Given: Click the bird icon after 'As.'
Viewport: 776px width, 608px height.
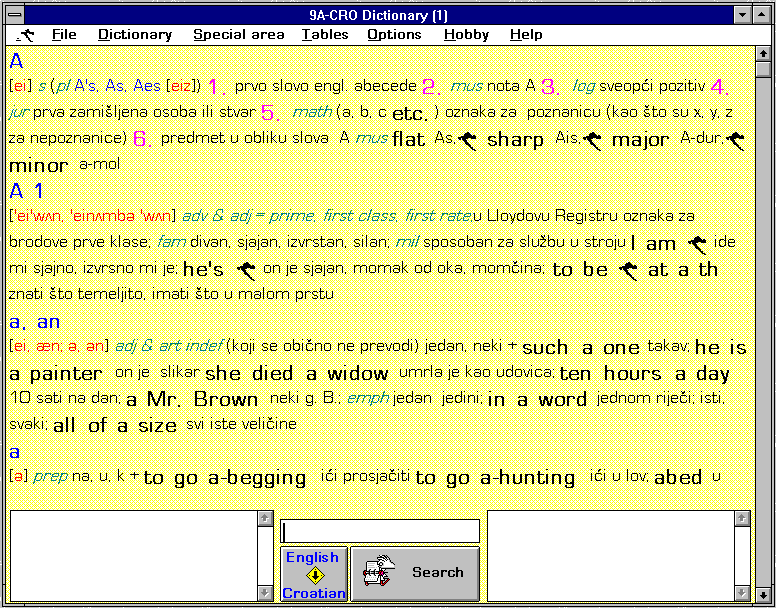Looking at the screenshot, I should [467, 141].
